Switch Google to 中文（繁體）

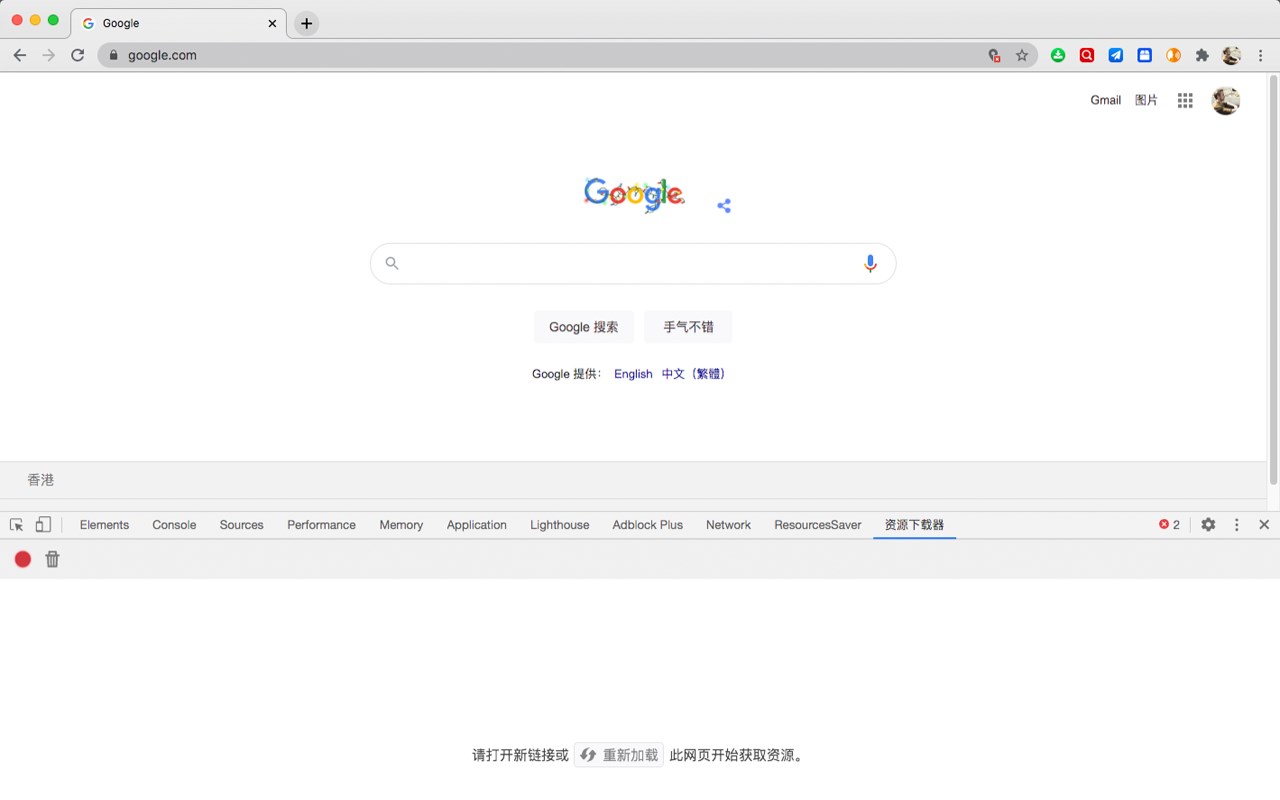click(x=694, y=374)
